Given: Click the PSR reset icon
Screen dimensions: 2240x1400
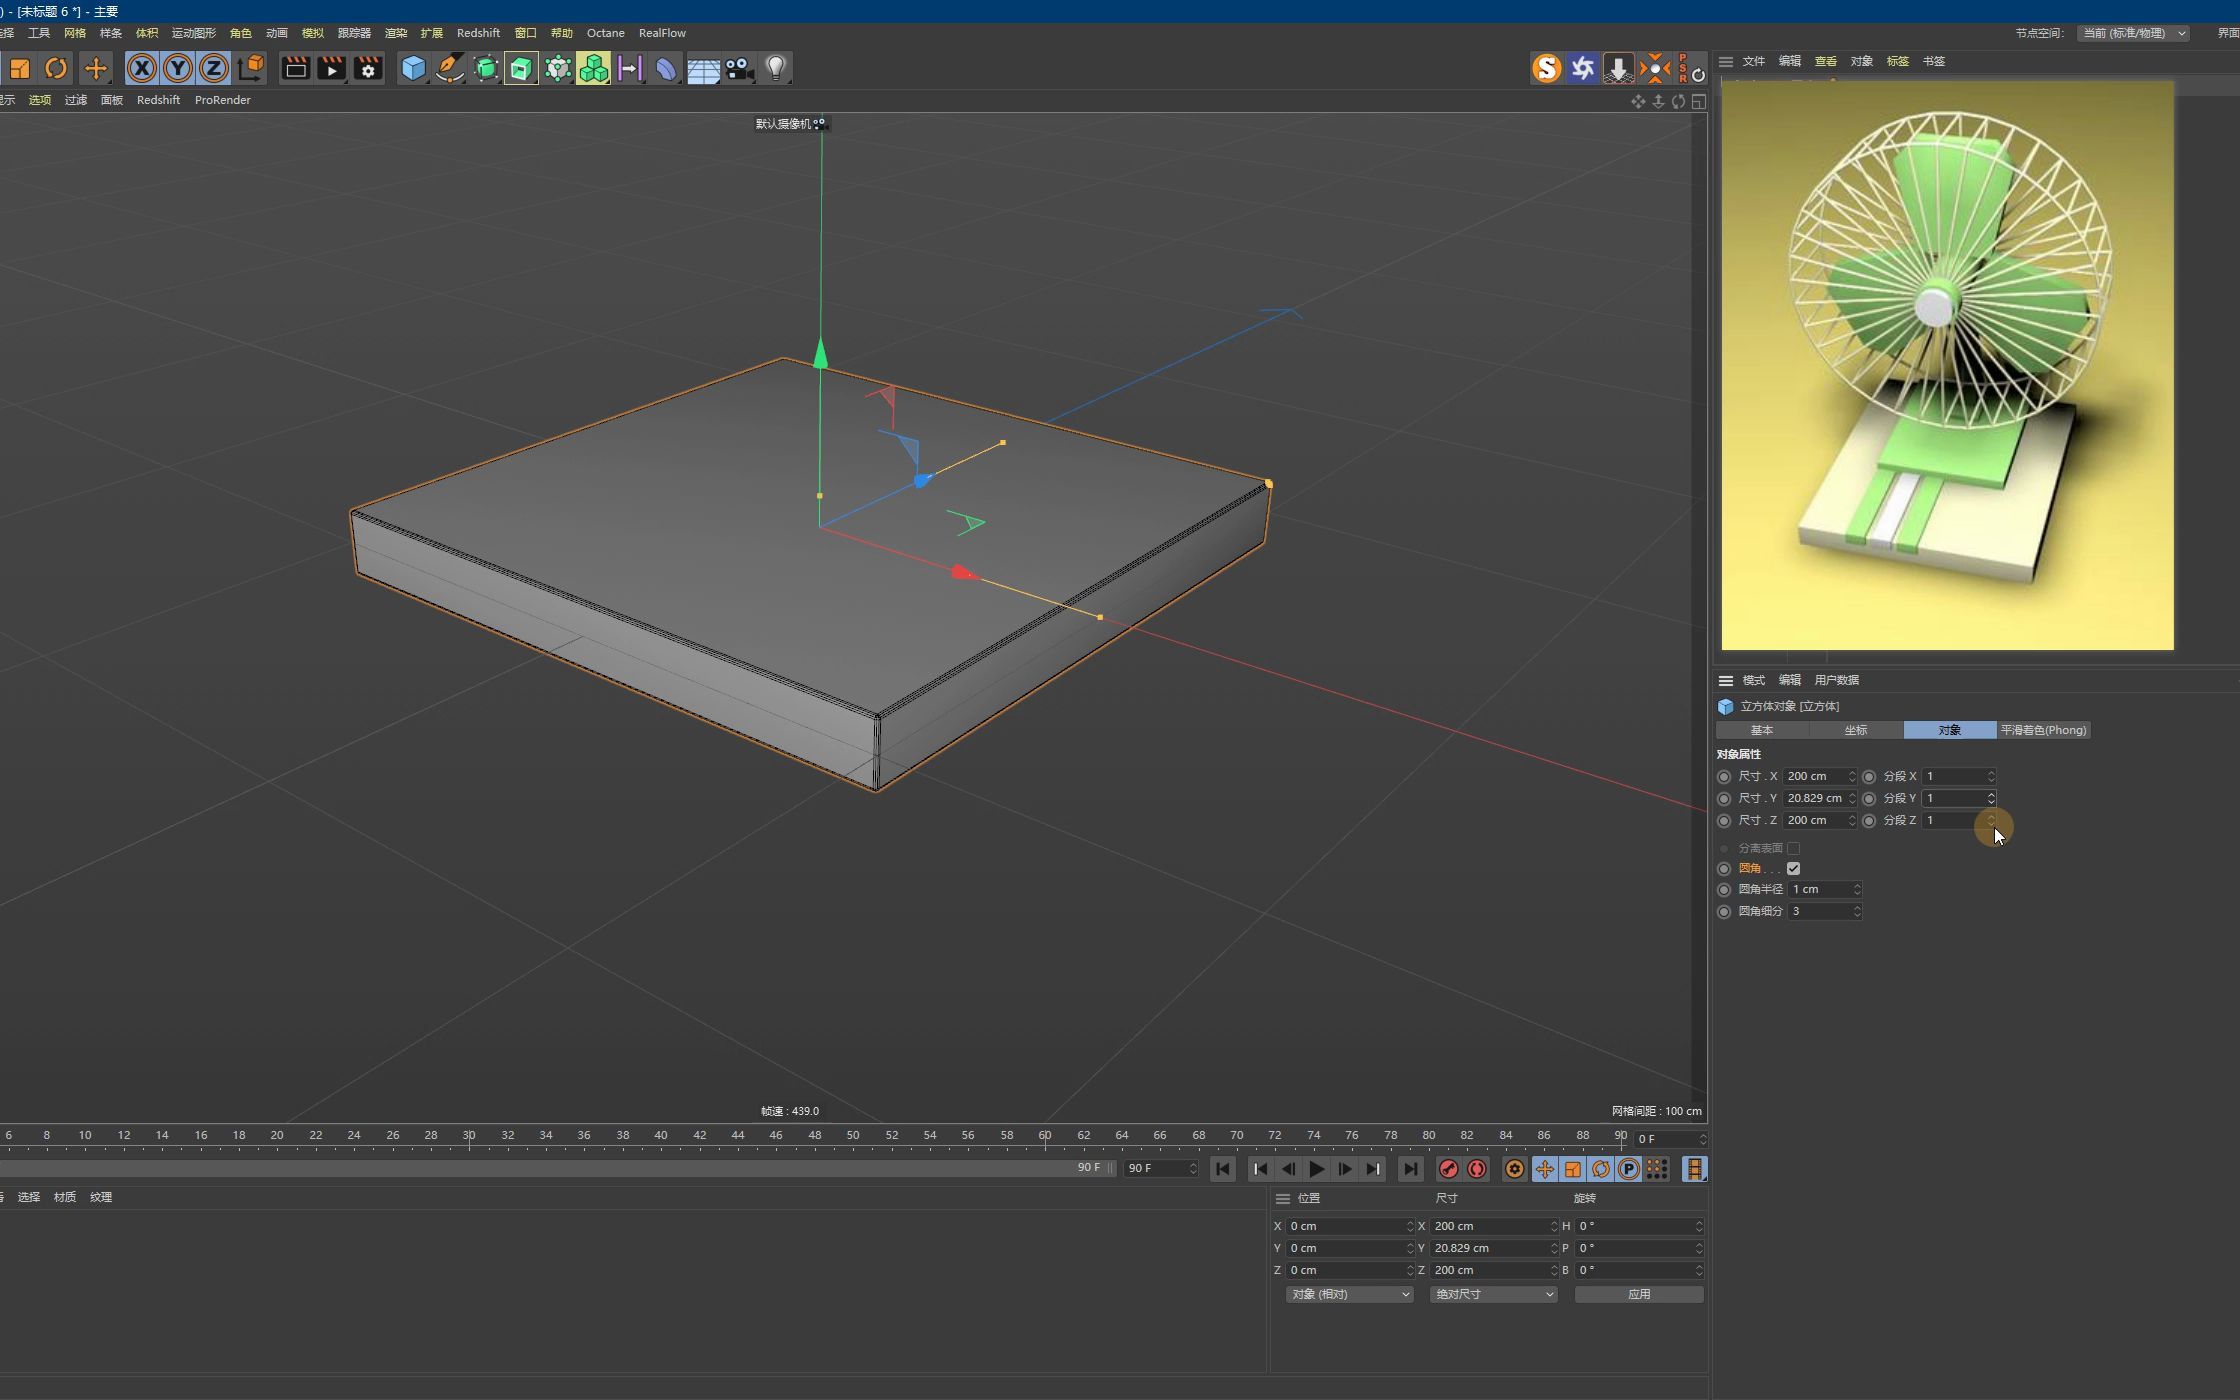Looking at the screenshot, I should pyautogui.click(x=1690, y=68).
